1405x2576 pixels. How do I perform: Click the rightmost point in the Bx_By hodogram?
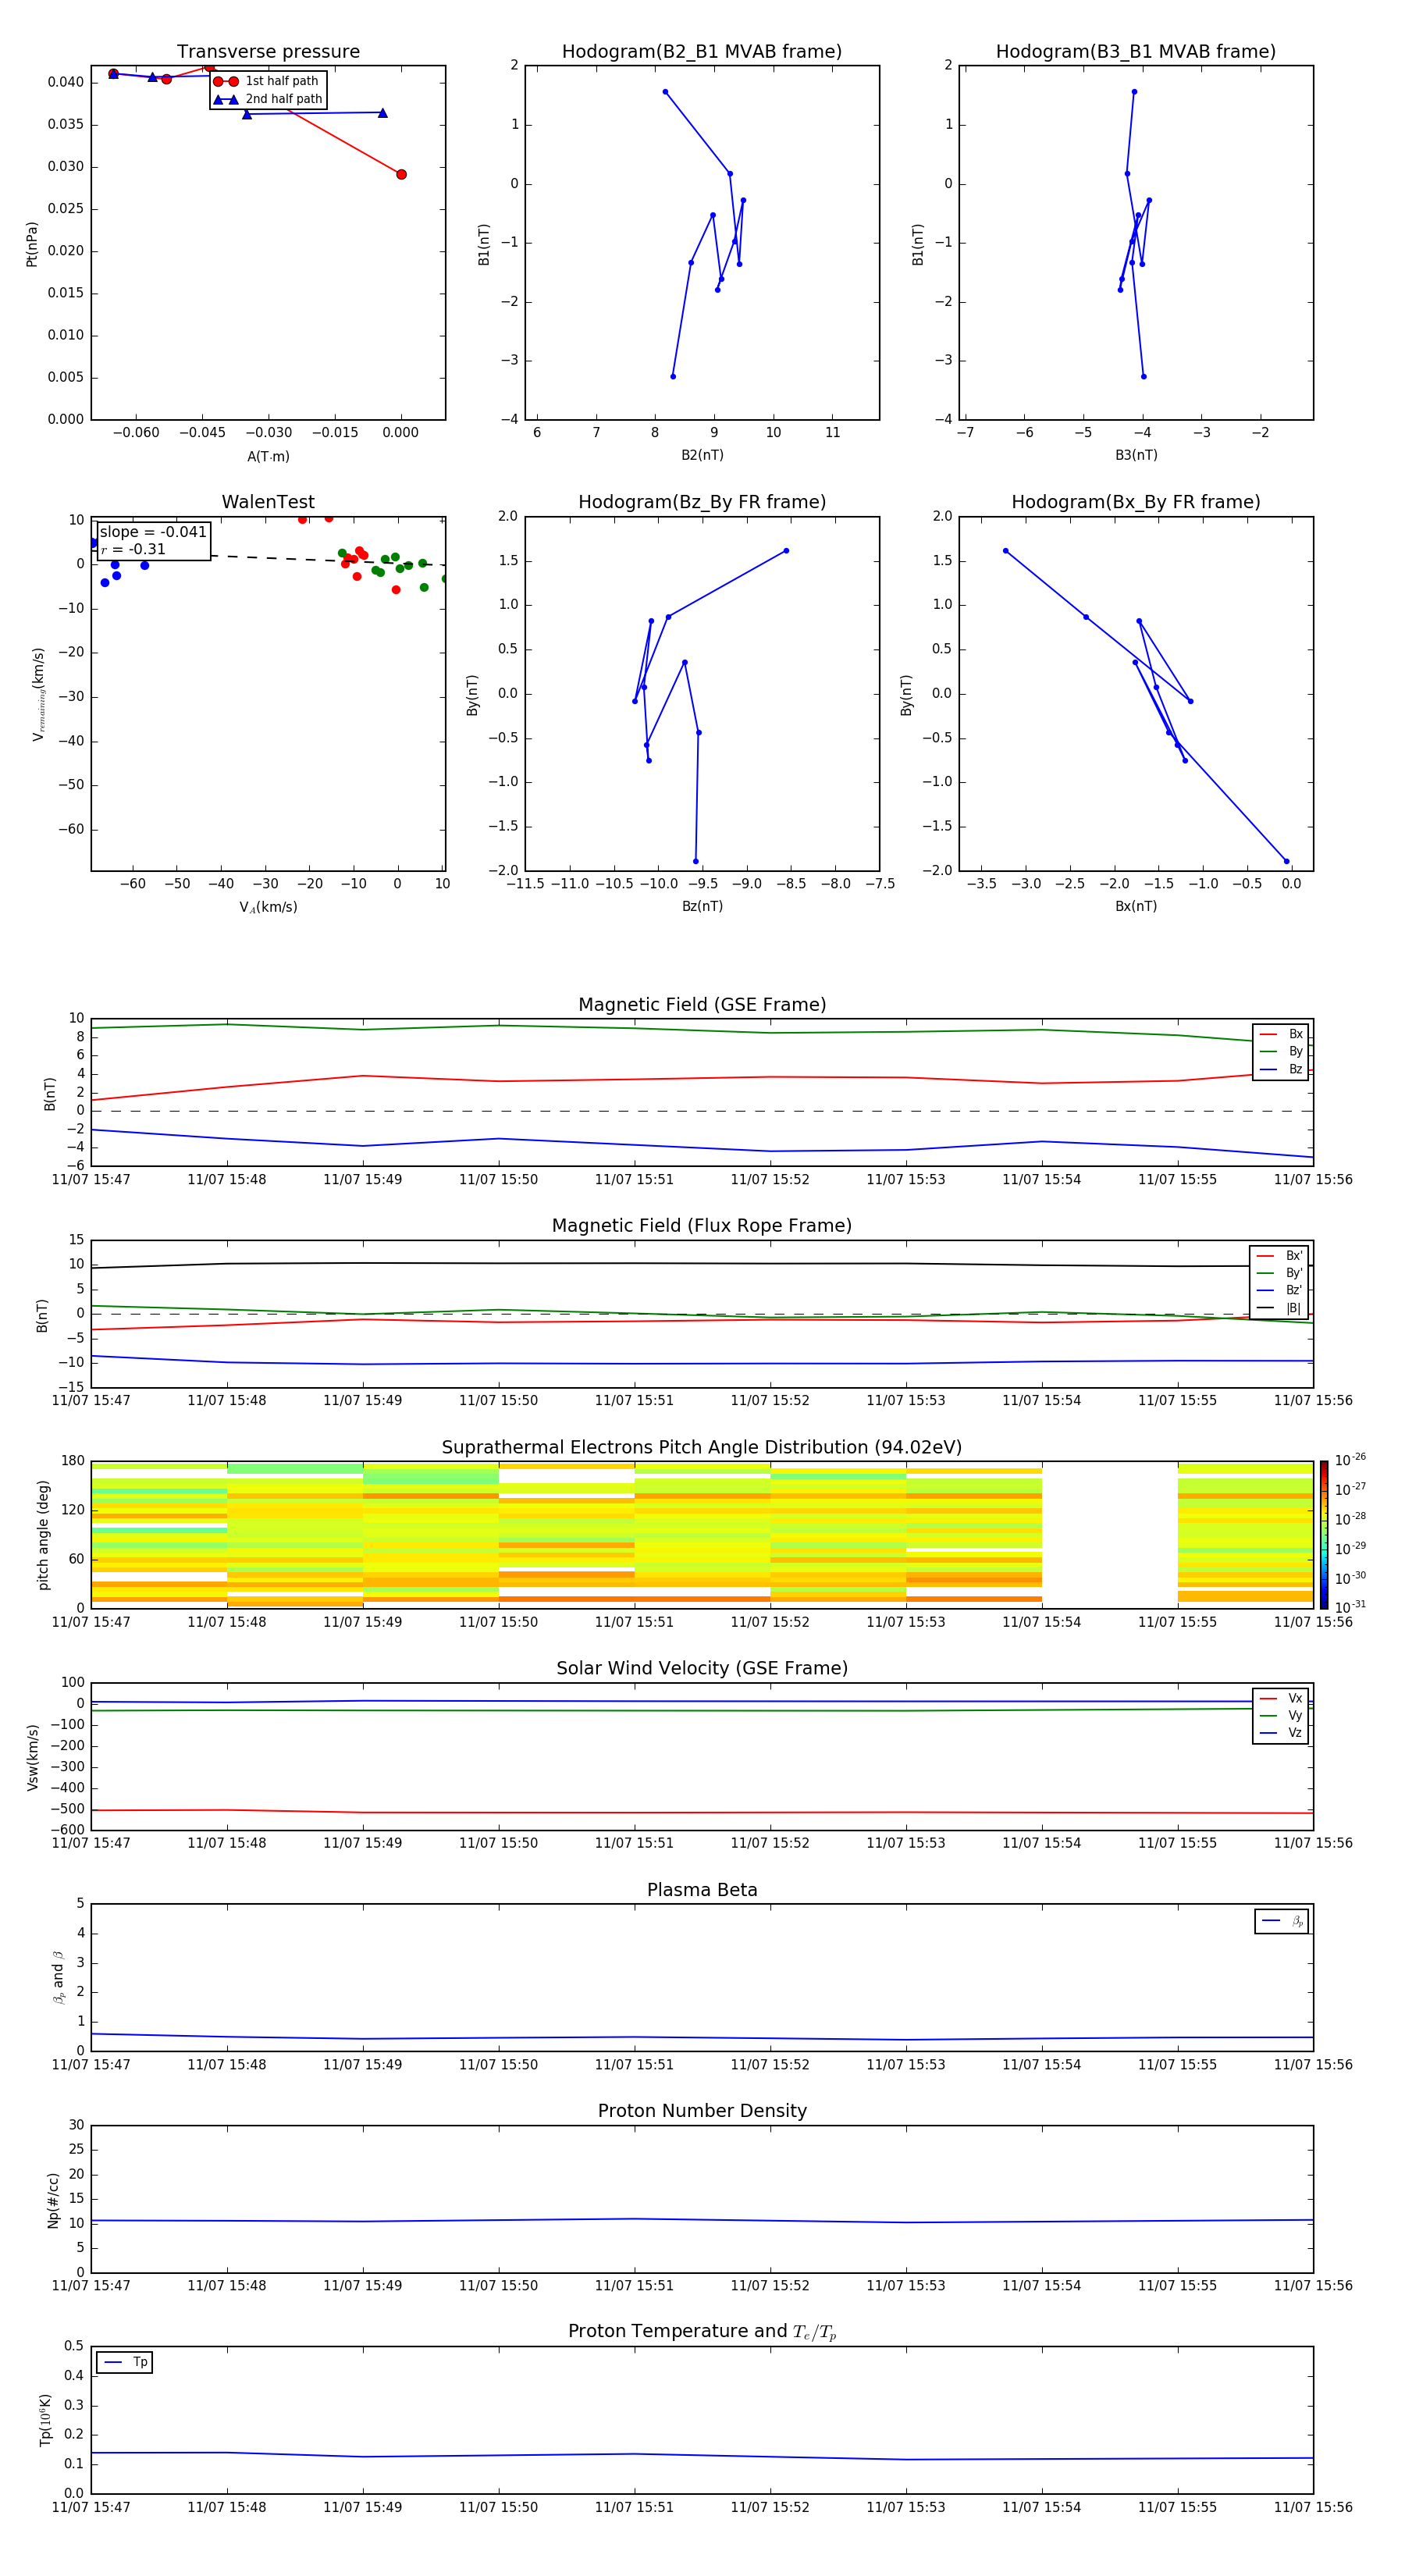pos(1286,861)
